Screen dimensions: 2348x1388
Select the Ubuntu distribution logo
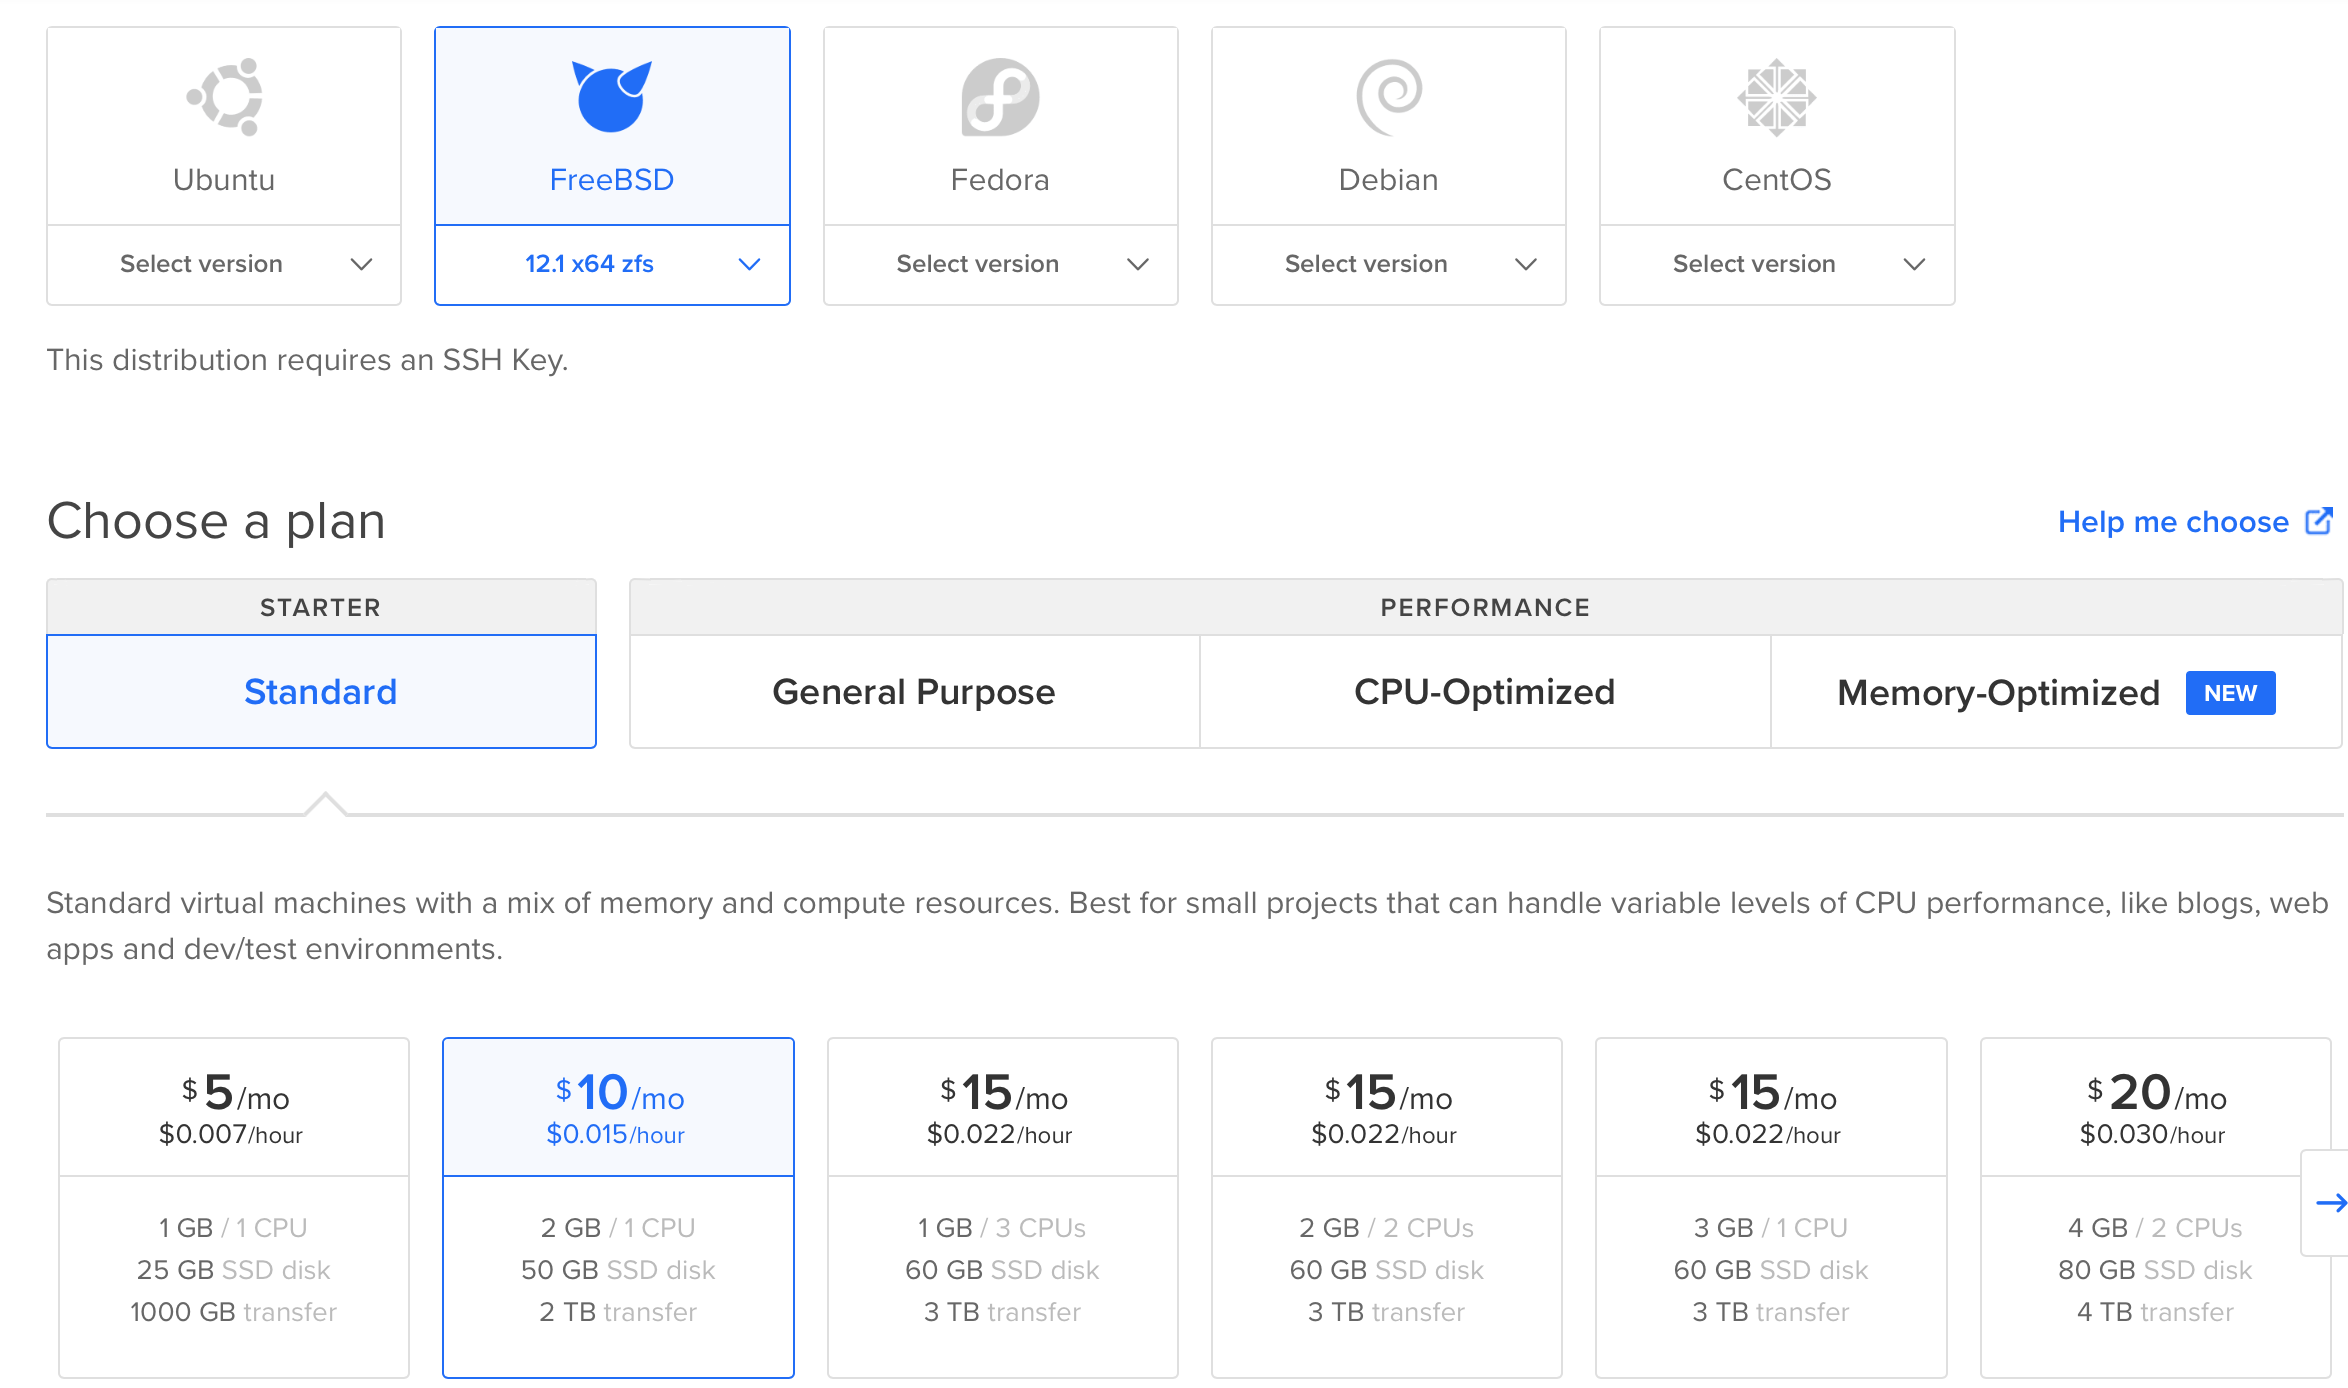click(x=225, y=97)
